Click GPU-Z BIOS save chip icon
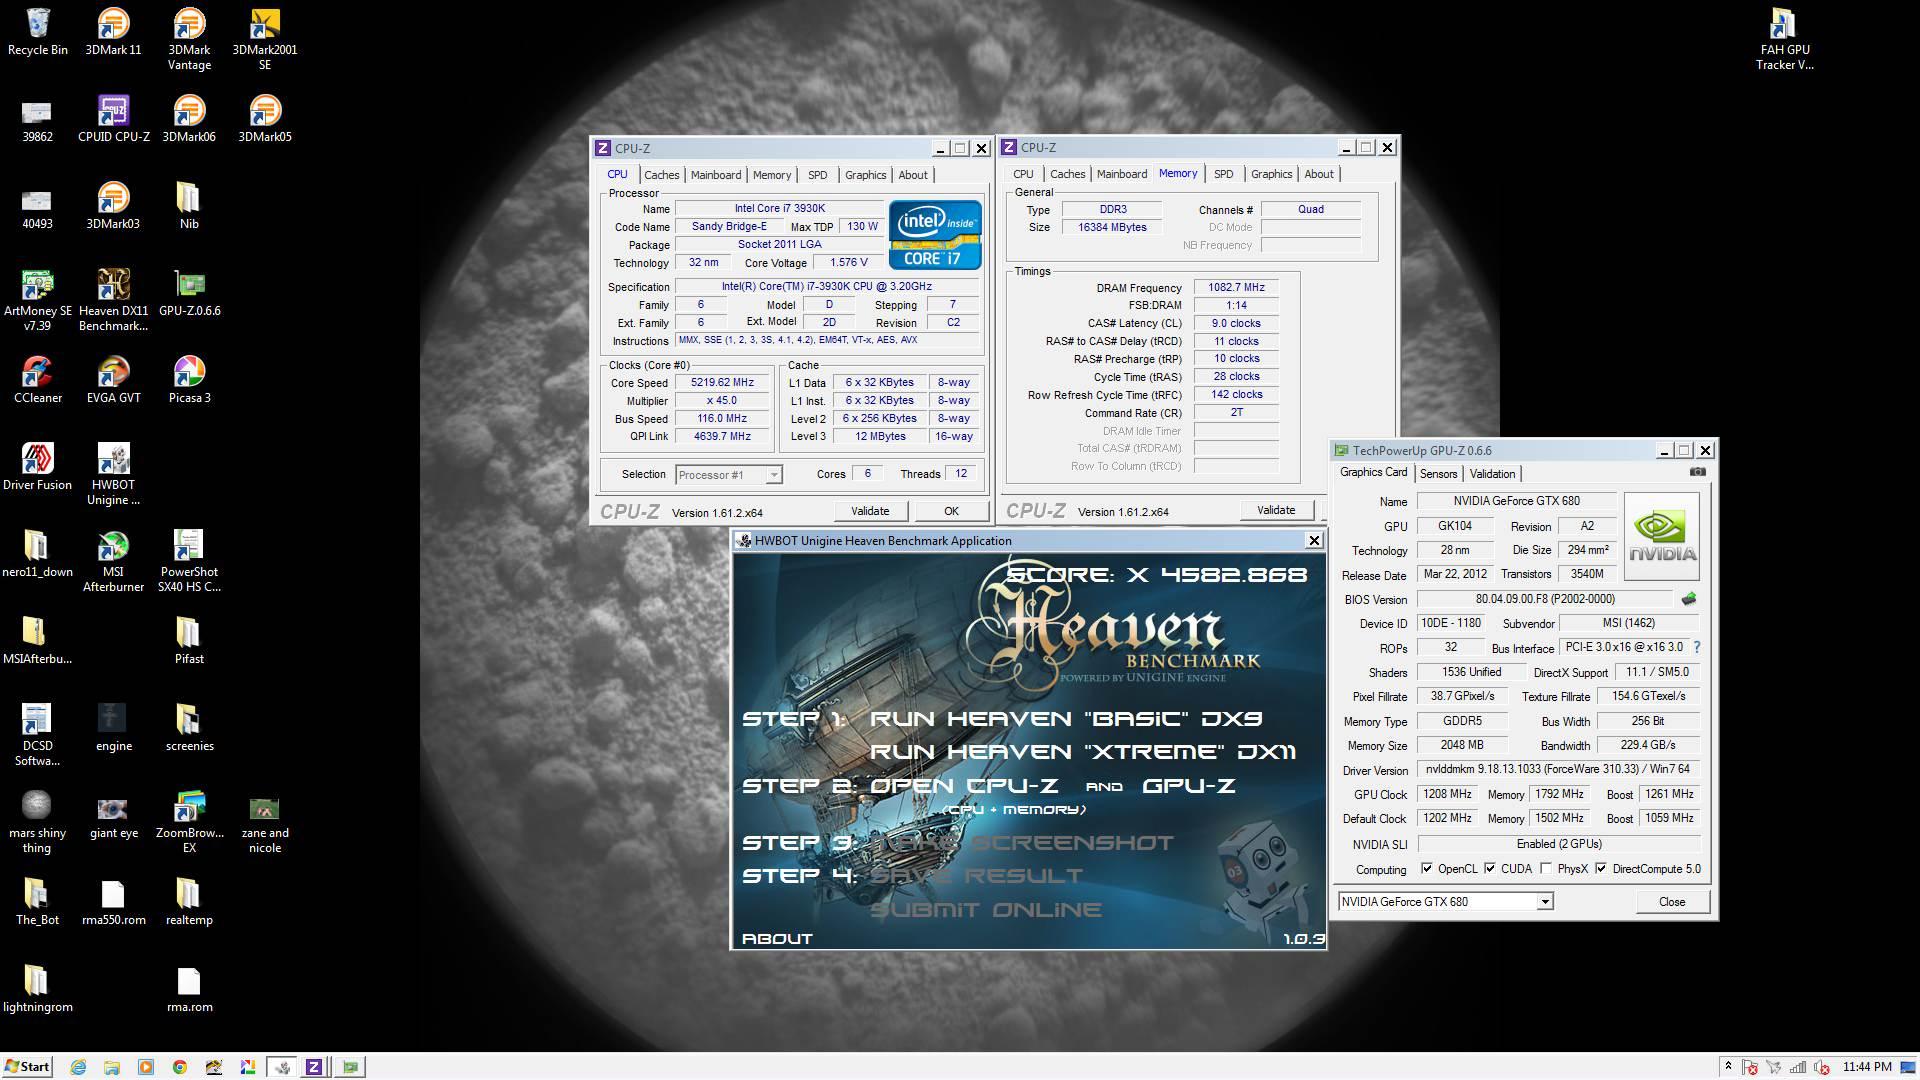Screen dimensions: 1920x1080 tap(1689, 599)
